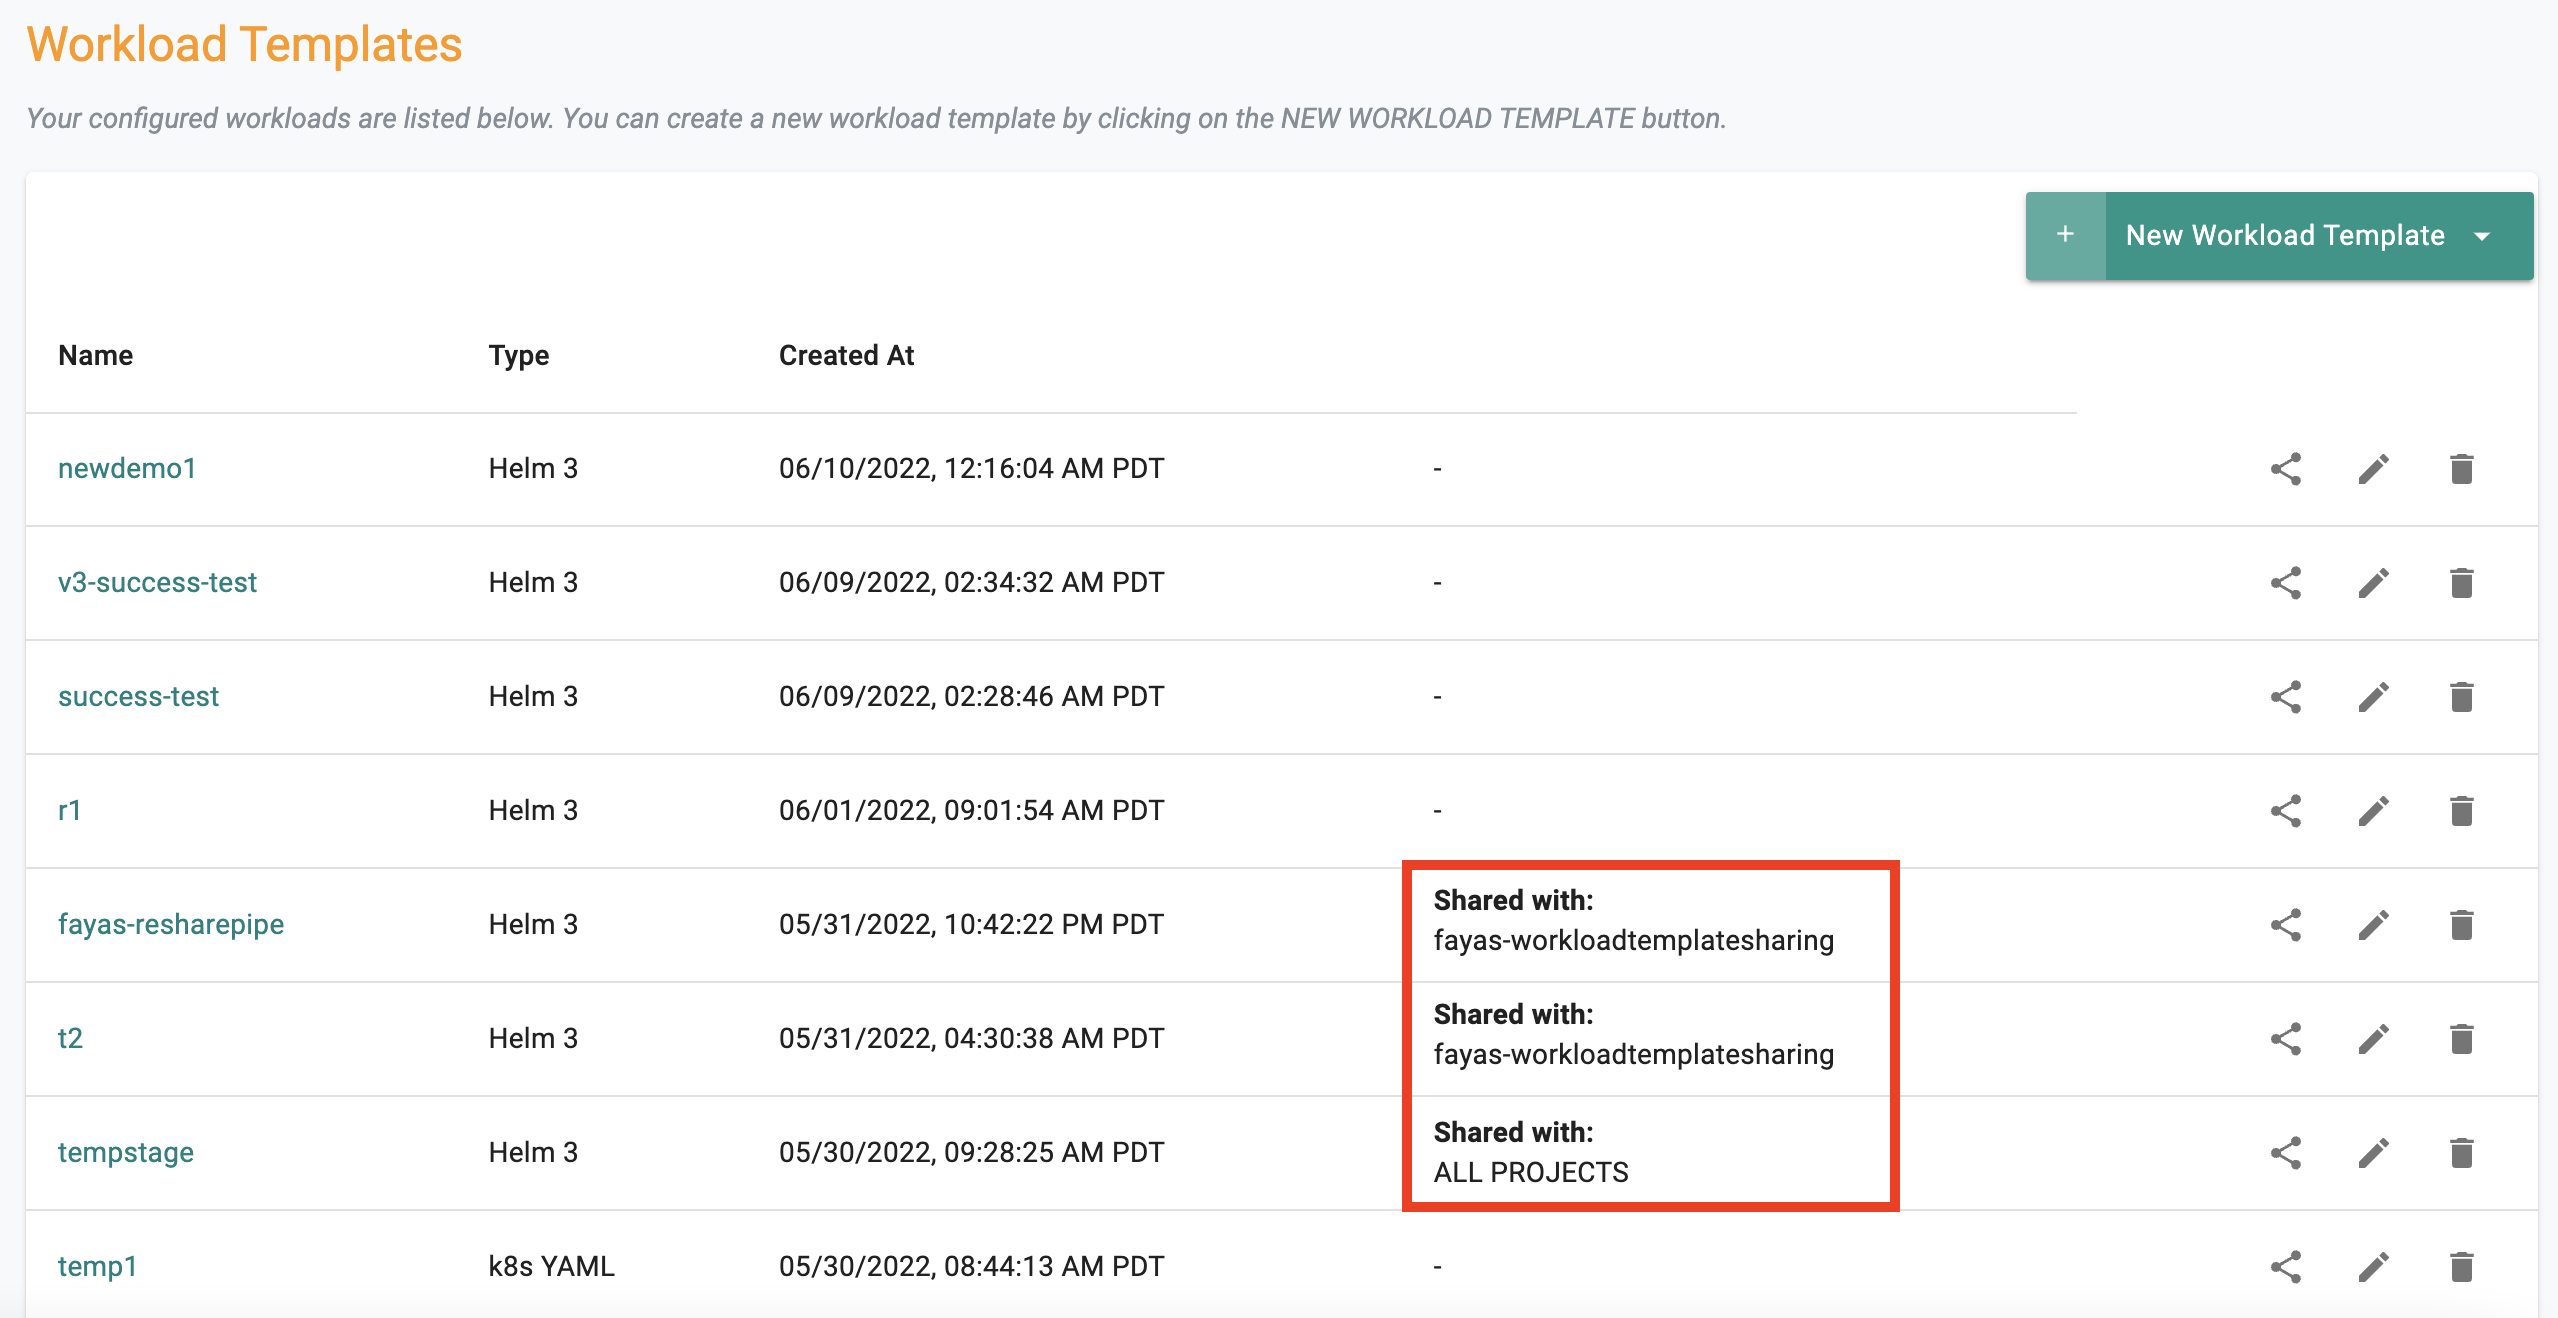
Task: Share the v3-success-test template
Action: point(2286,583)
